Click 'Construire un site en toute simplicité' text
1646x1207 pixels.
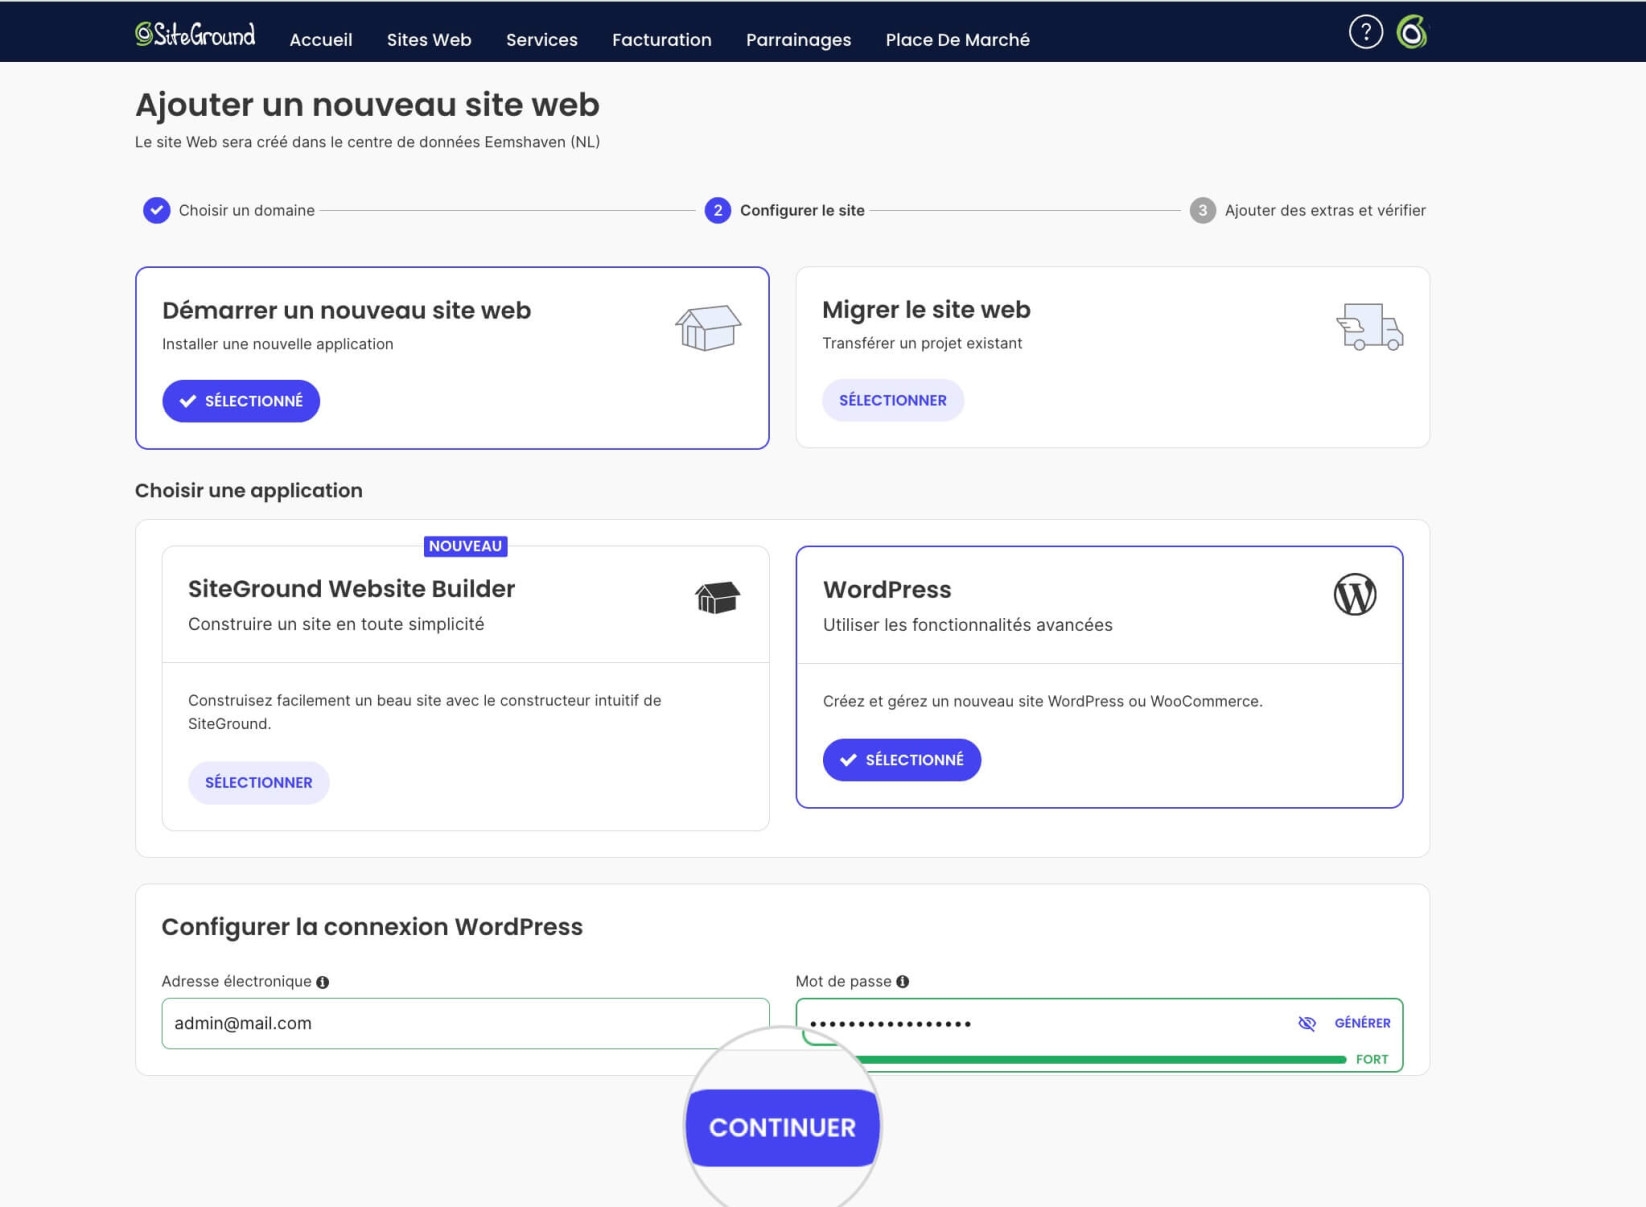(336, 624)
